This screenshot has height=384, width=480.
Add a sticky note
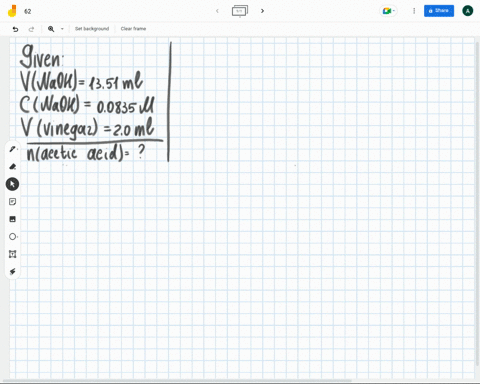[13, 202]
